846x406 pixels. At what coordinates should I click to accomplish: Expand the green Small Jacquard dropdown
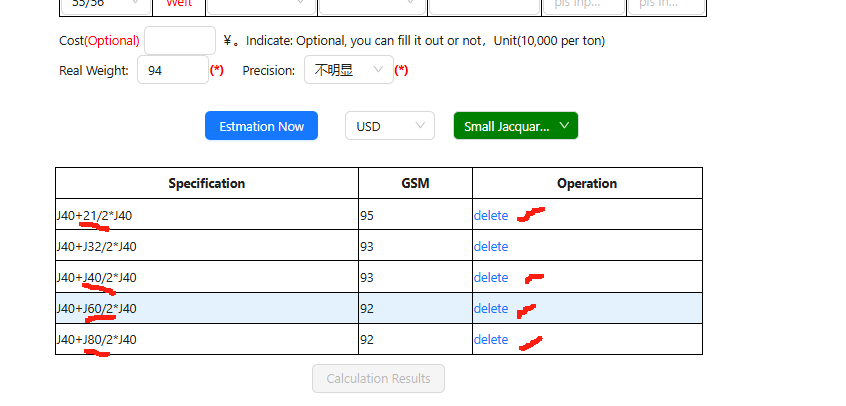tap(515, 126)
